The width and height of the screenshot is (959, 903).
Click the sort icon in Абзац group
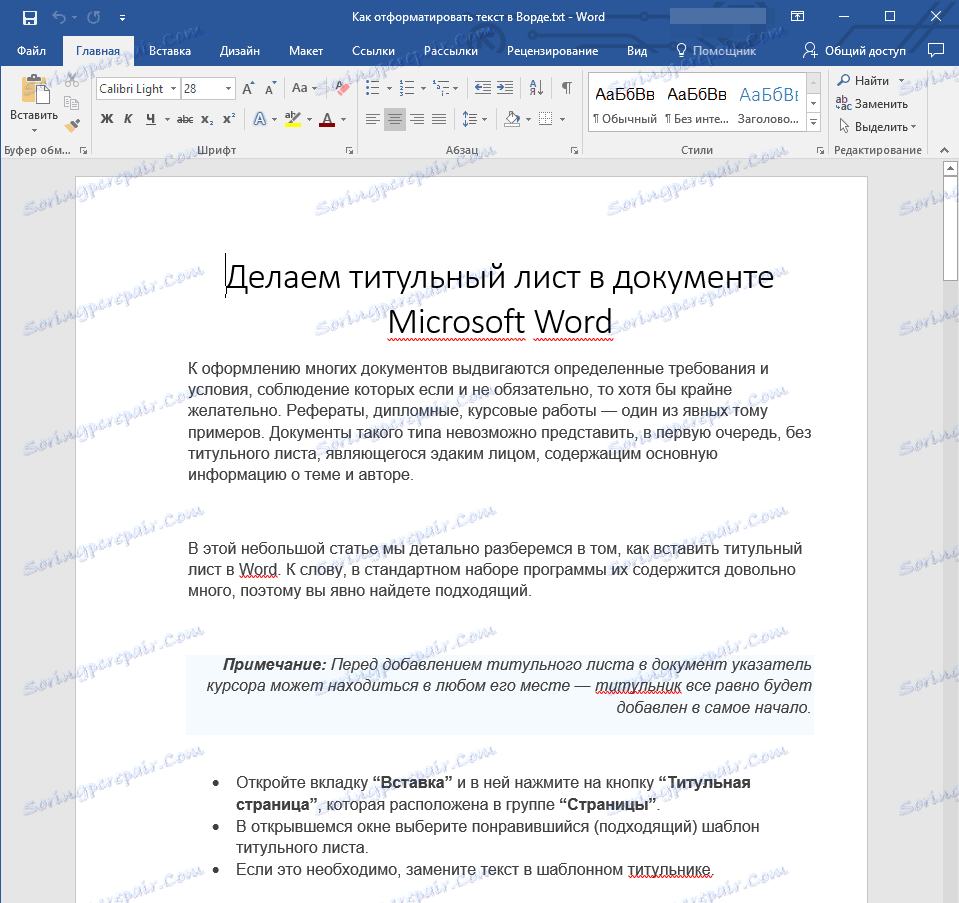(536, 88)
